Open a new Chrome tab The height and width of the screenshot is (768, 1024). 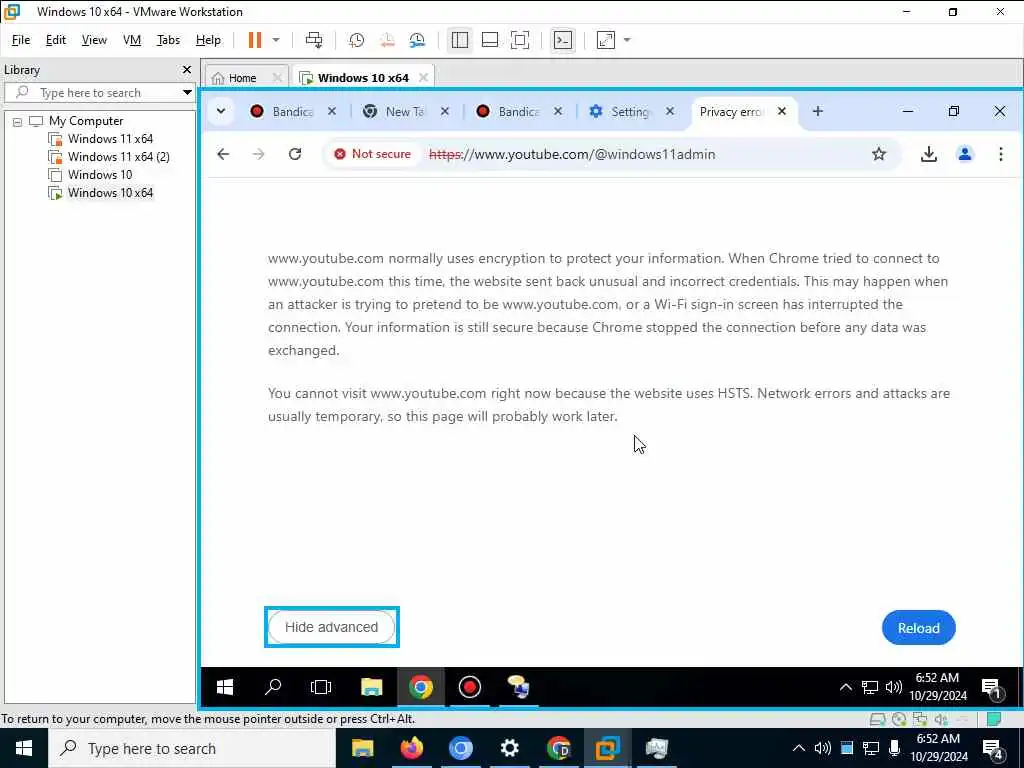(x=818, y=111)
